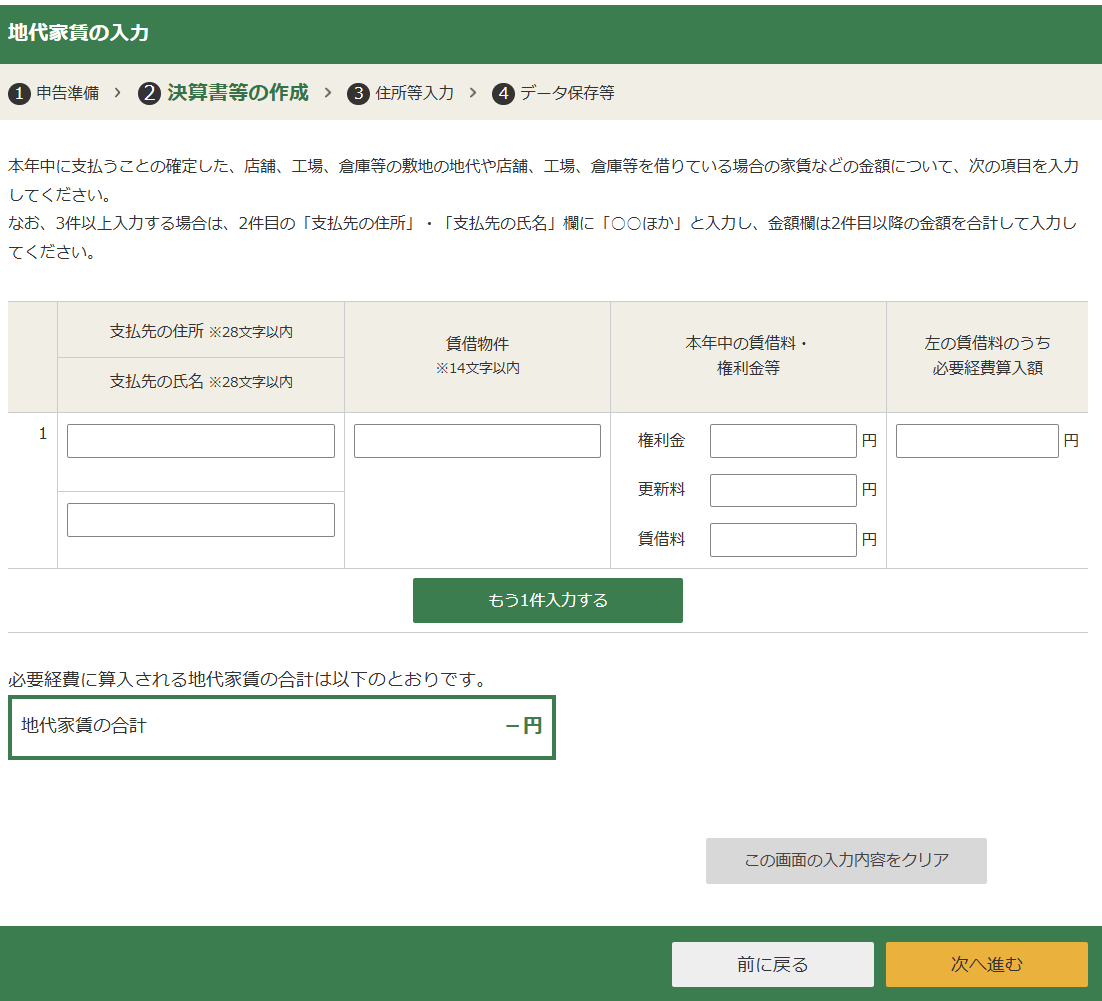The image size is (1102, 1001).
Task: Select the 更新料 amount field
Action: click(783, 490)
